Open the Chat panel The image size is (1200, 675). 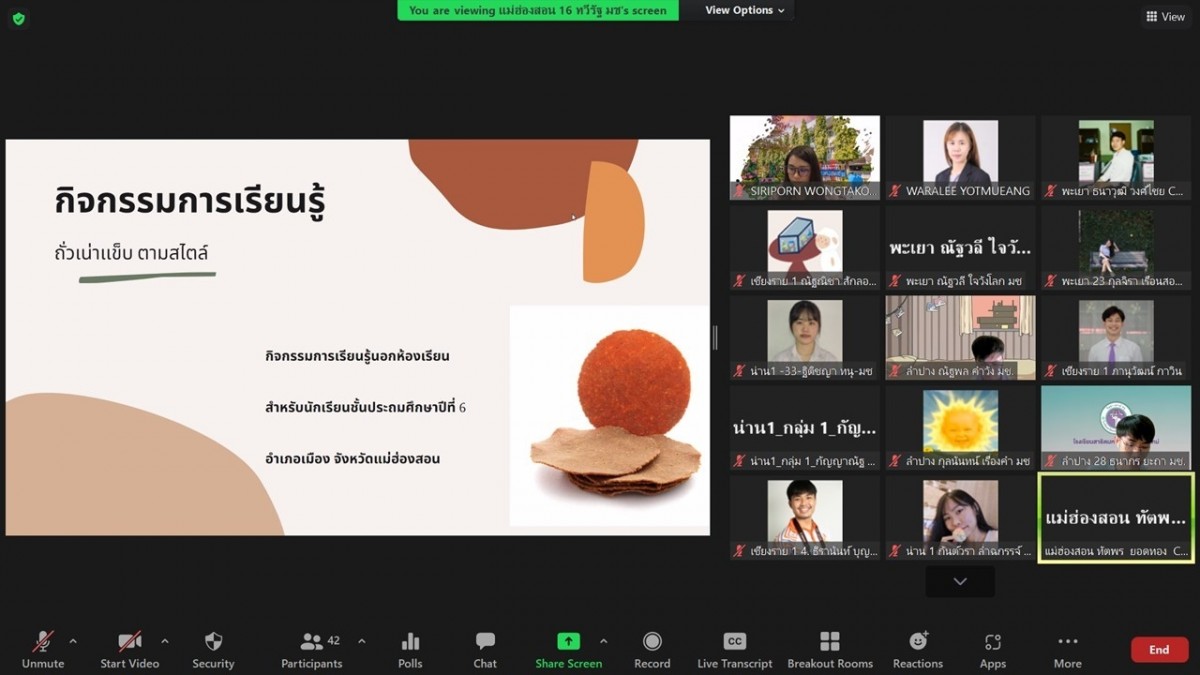click(x=485, y=649)
